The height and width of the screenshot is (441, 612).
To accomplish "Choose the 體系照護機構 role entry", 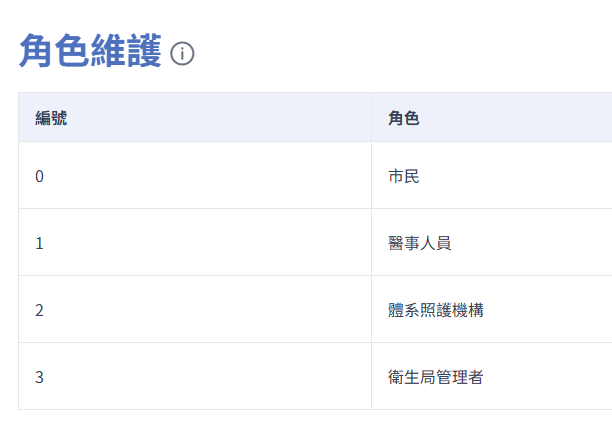I will 436,310.
